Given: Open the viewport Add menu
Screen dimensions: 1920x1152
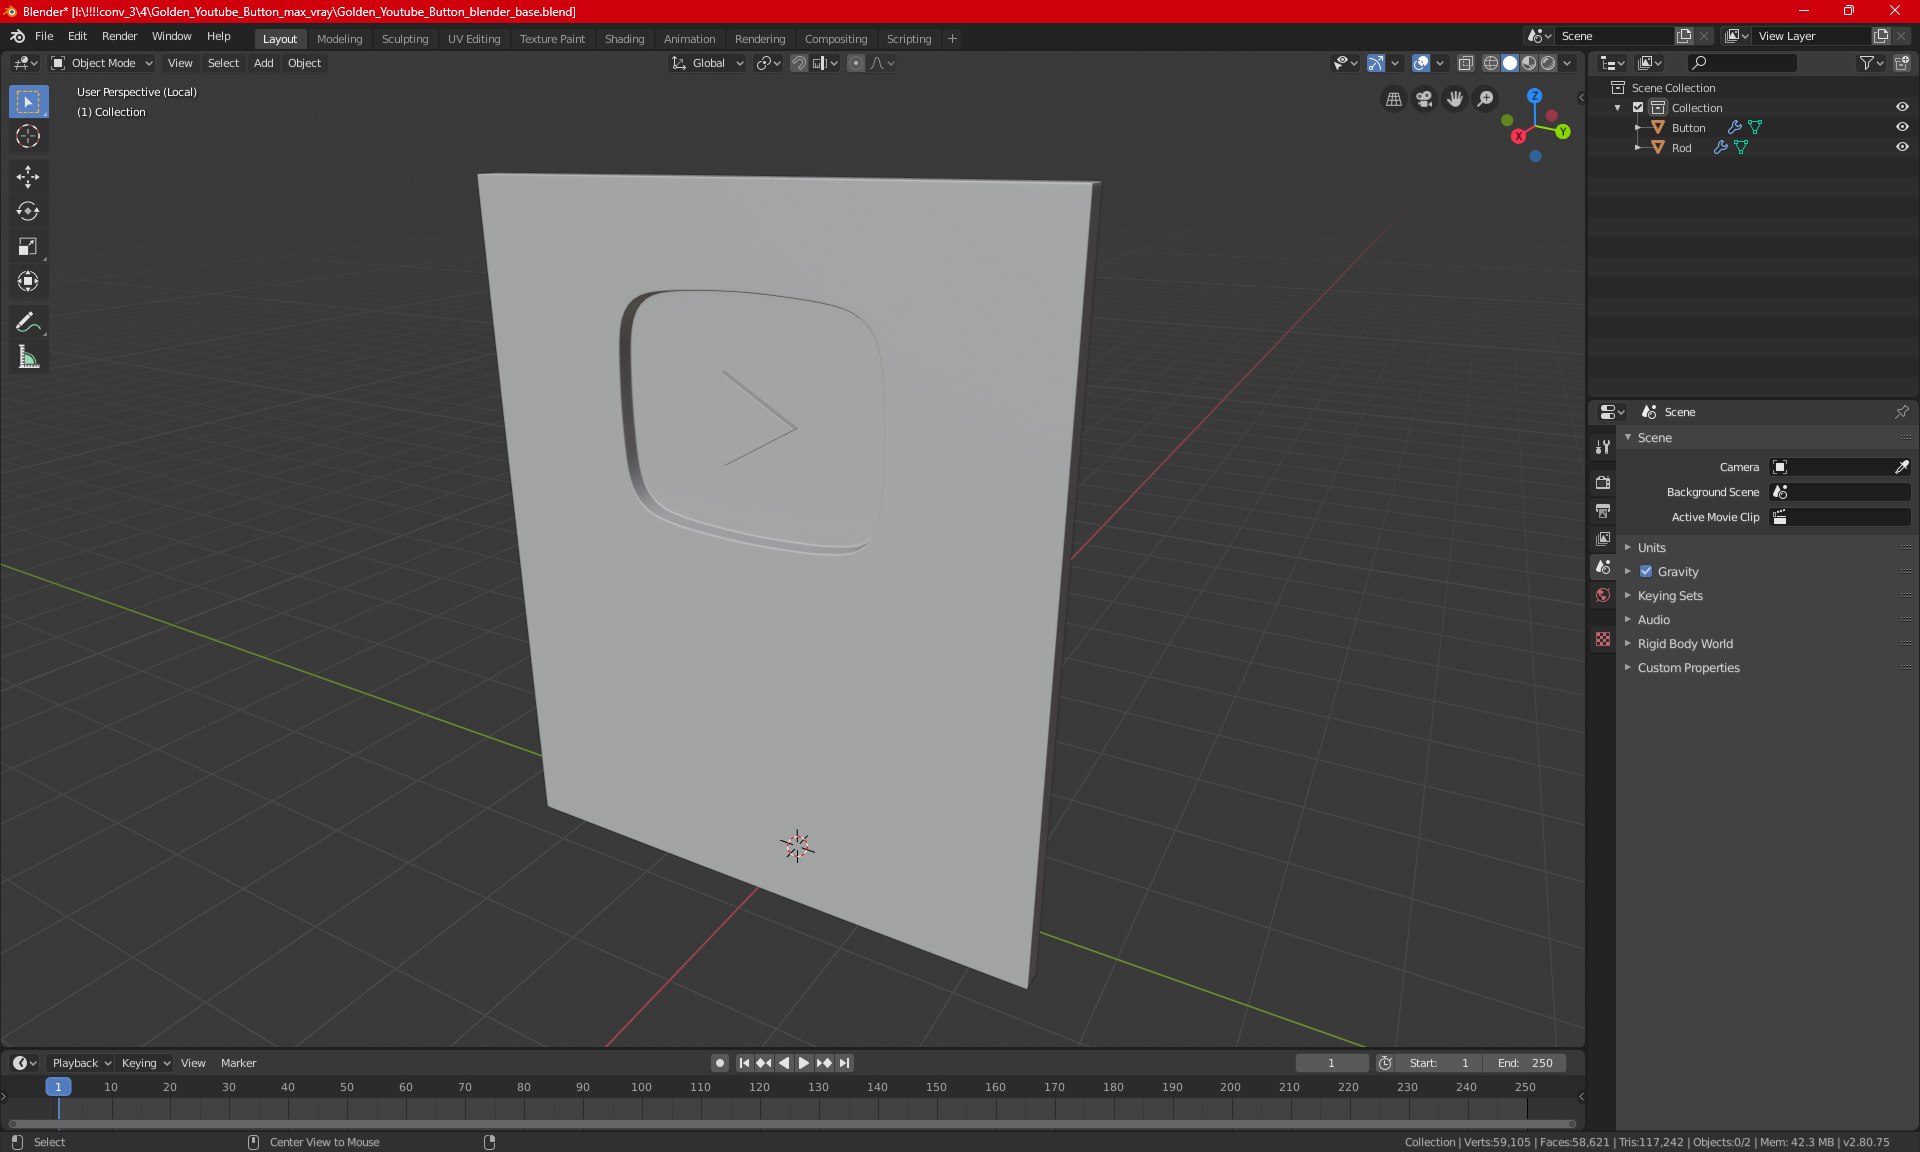Looking at the screenshot, I should pos(263,63).
